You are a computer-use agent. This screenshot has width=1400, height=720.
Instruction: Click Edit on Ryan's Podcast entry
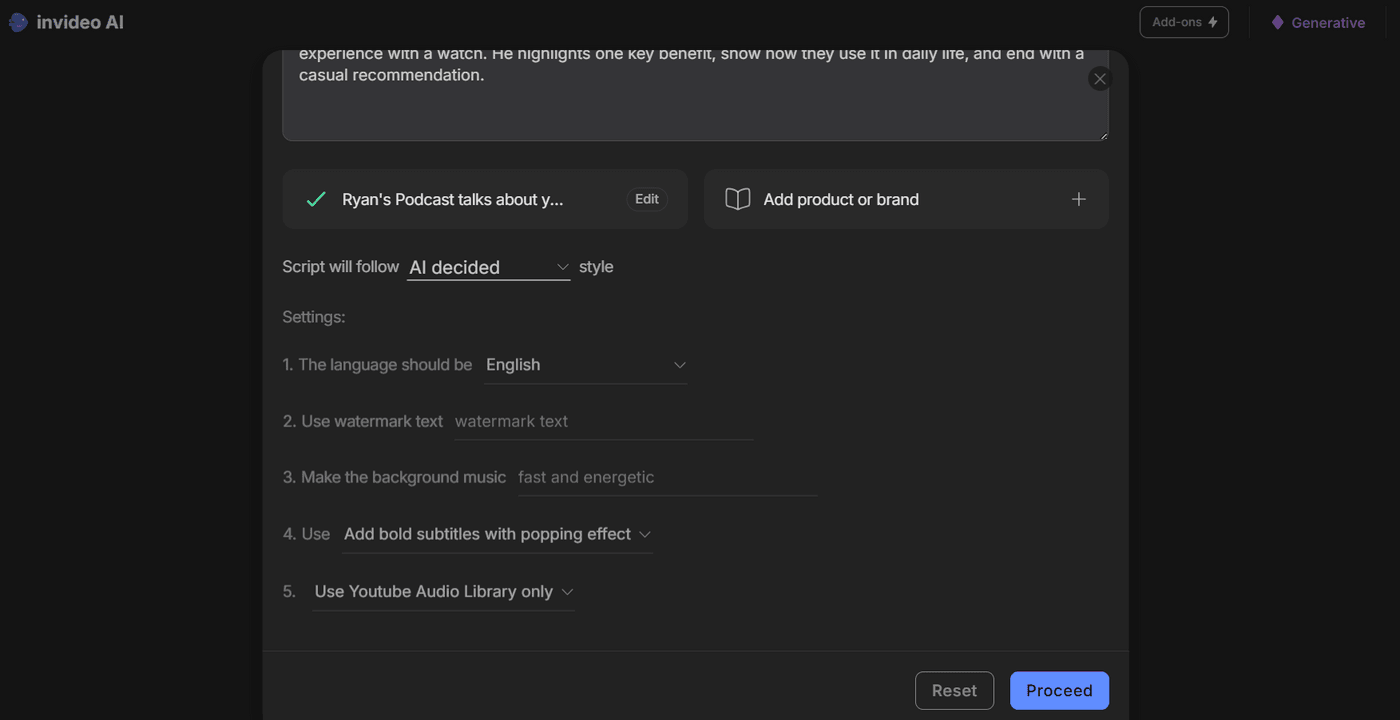point(646,199)
